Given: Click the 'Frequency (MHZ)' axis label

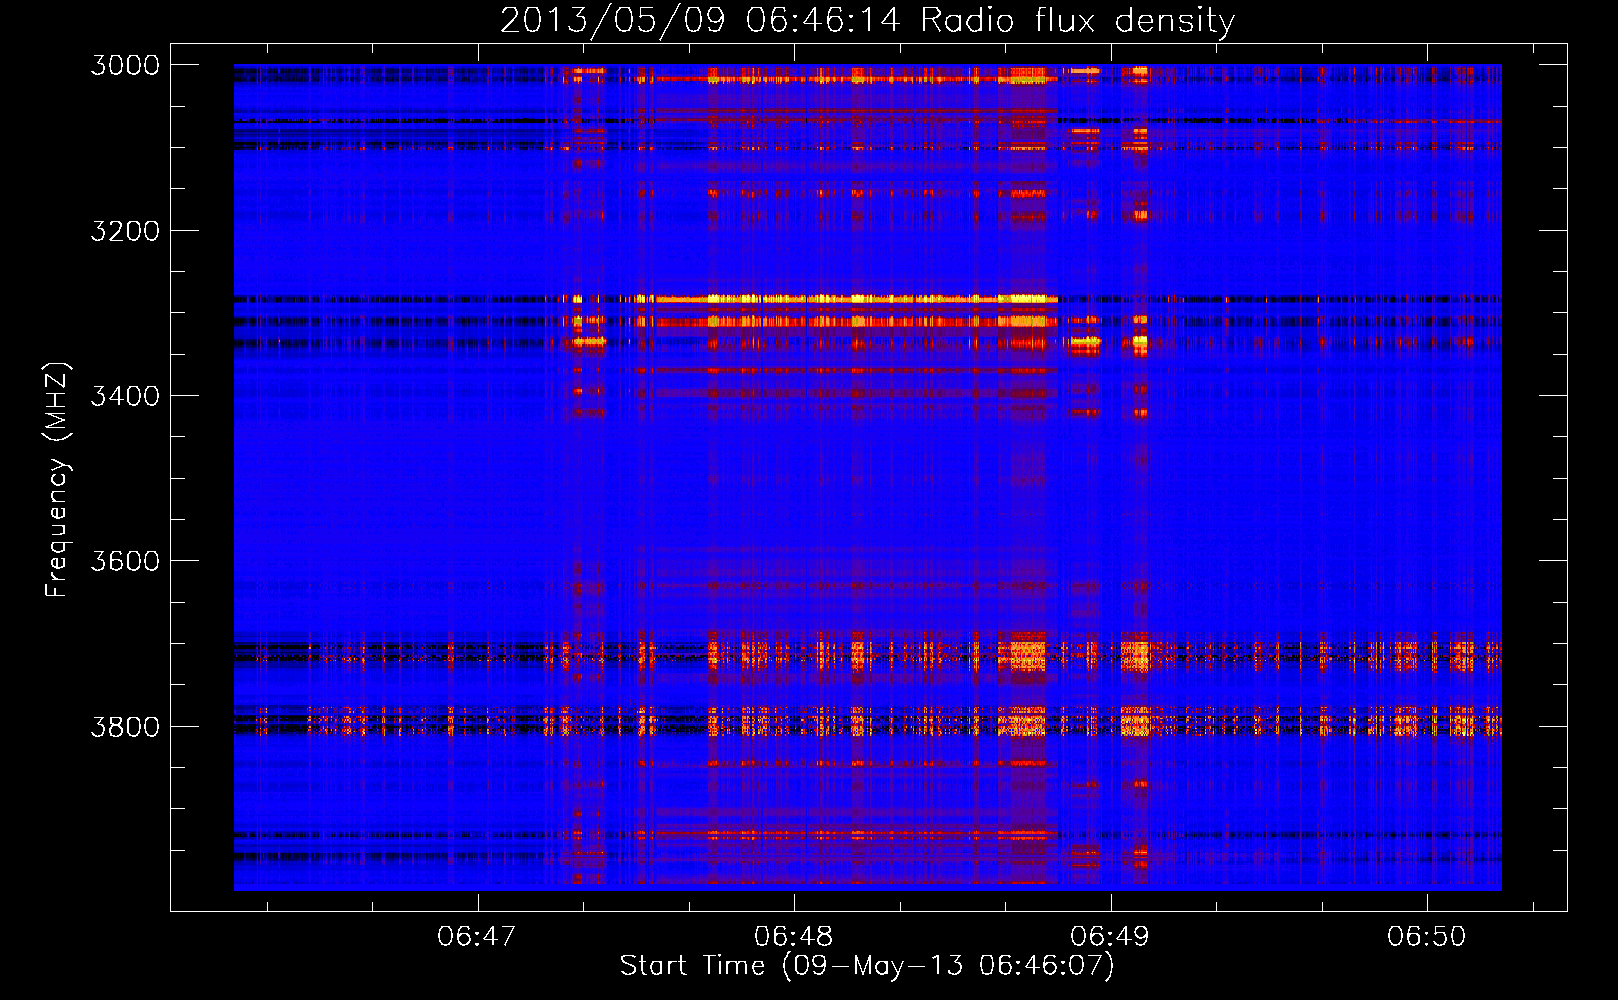Looking at the screenshot, I should tap(57, 480).
